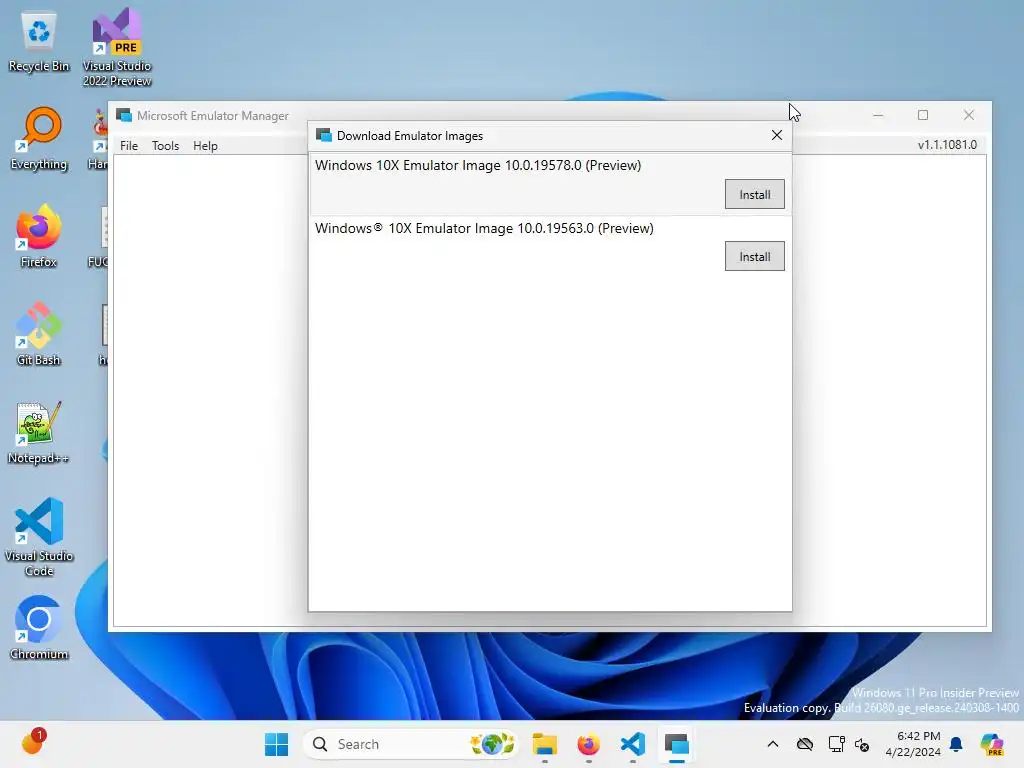Select the Chromium desktop icon

click(x=39, y=628)
